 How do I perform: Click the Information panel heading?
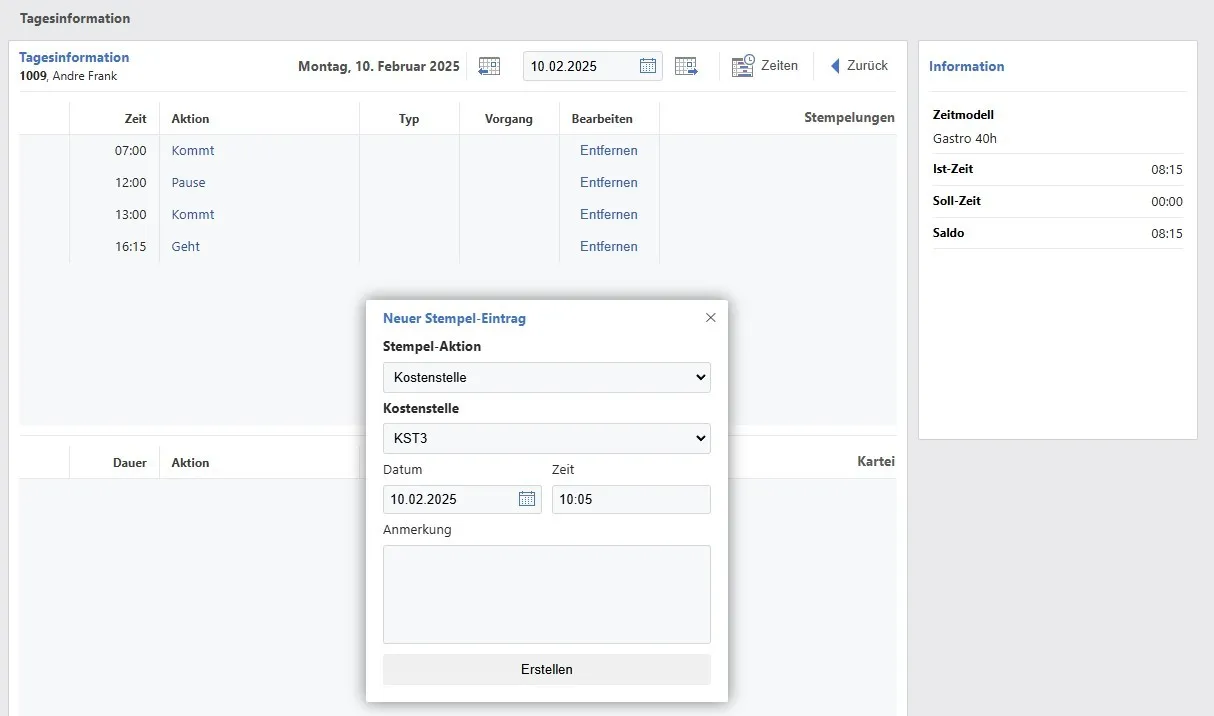(x=967, y=67)
